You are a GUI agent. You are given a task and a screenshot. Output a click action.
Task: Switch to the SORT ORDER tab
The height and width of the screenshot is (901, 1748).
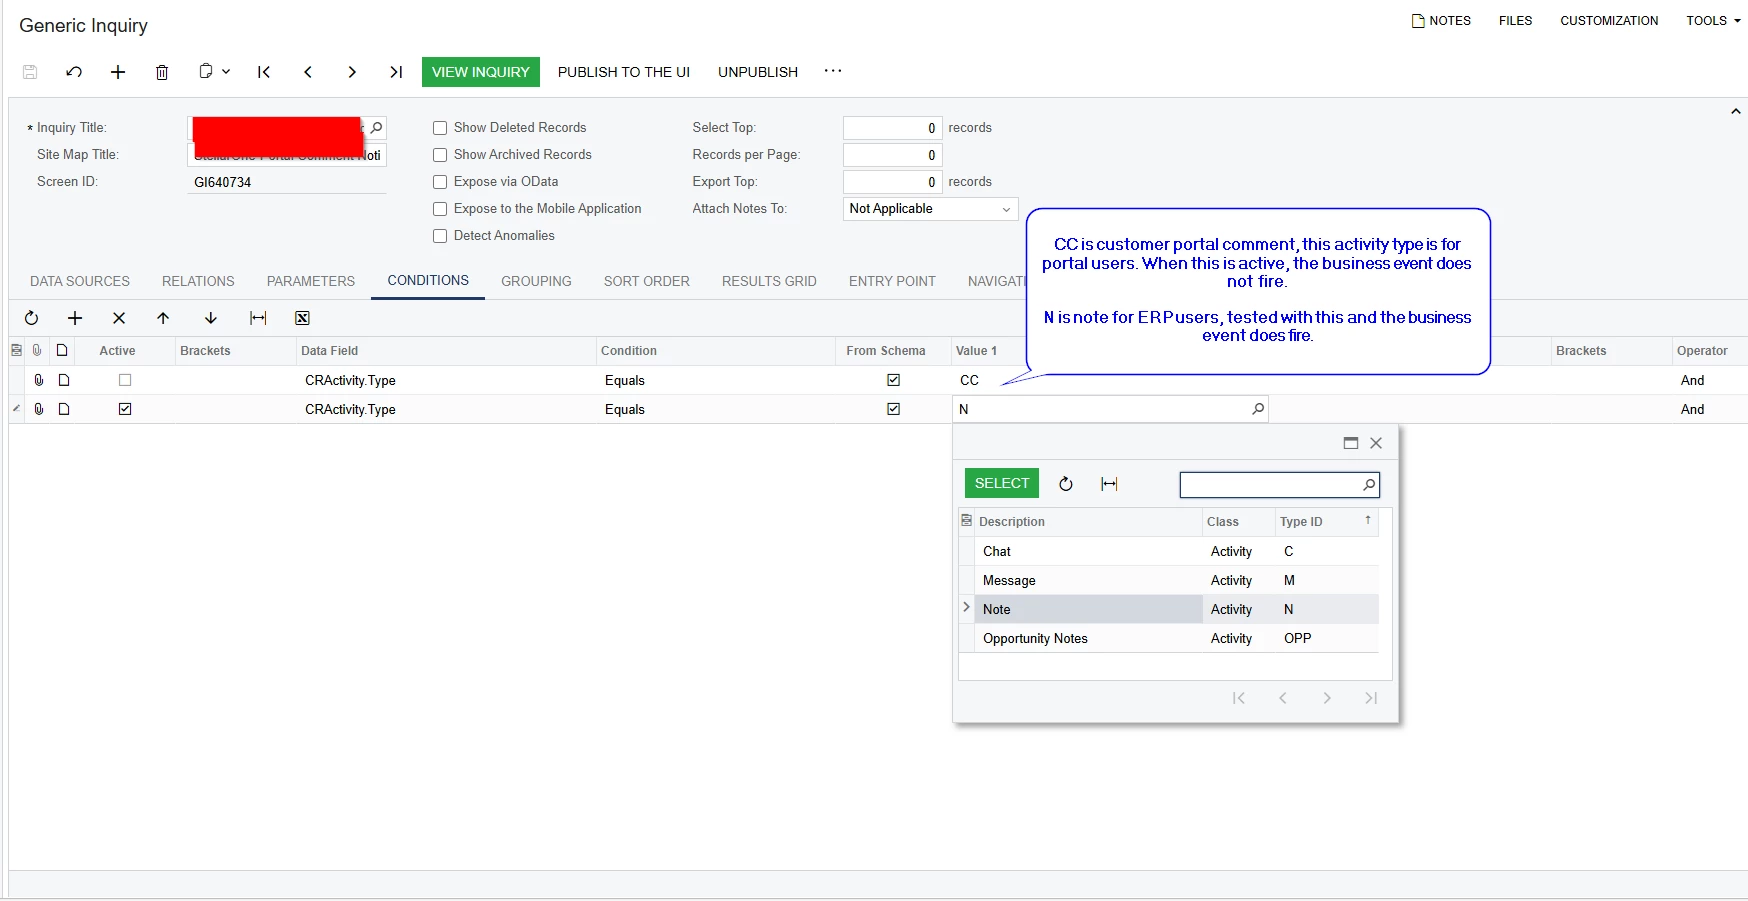[647, 281]
